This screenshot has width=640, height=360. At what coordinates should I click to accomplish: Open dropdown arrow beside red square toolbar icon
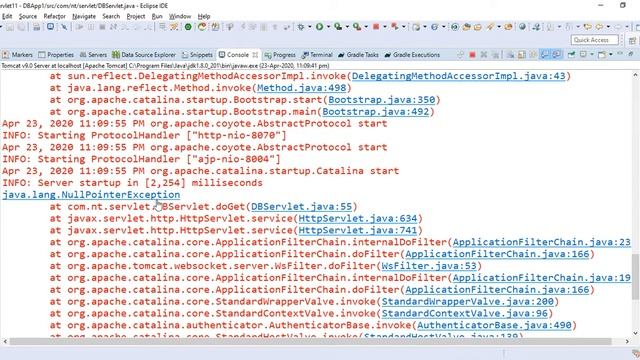click(x=384, y=27)
